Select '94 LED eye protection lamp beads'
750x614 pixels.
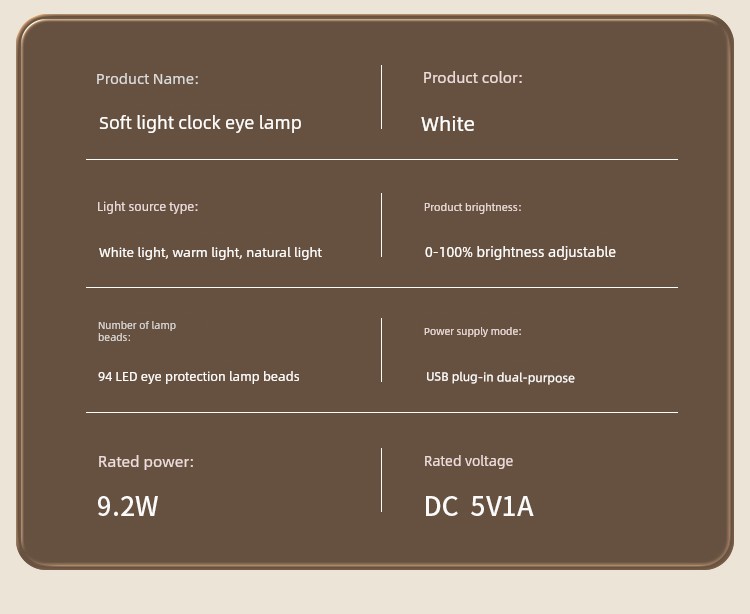tap(199, 377)
